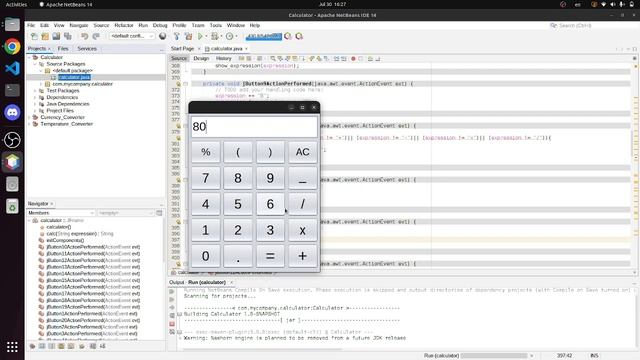Click the + button on the calculator
This screenshot has height=360, width=640.
click(x=302, y=256)
